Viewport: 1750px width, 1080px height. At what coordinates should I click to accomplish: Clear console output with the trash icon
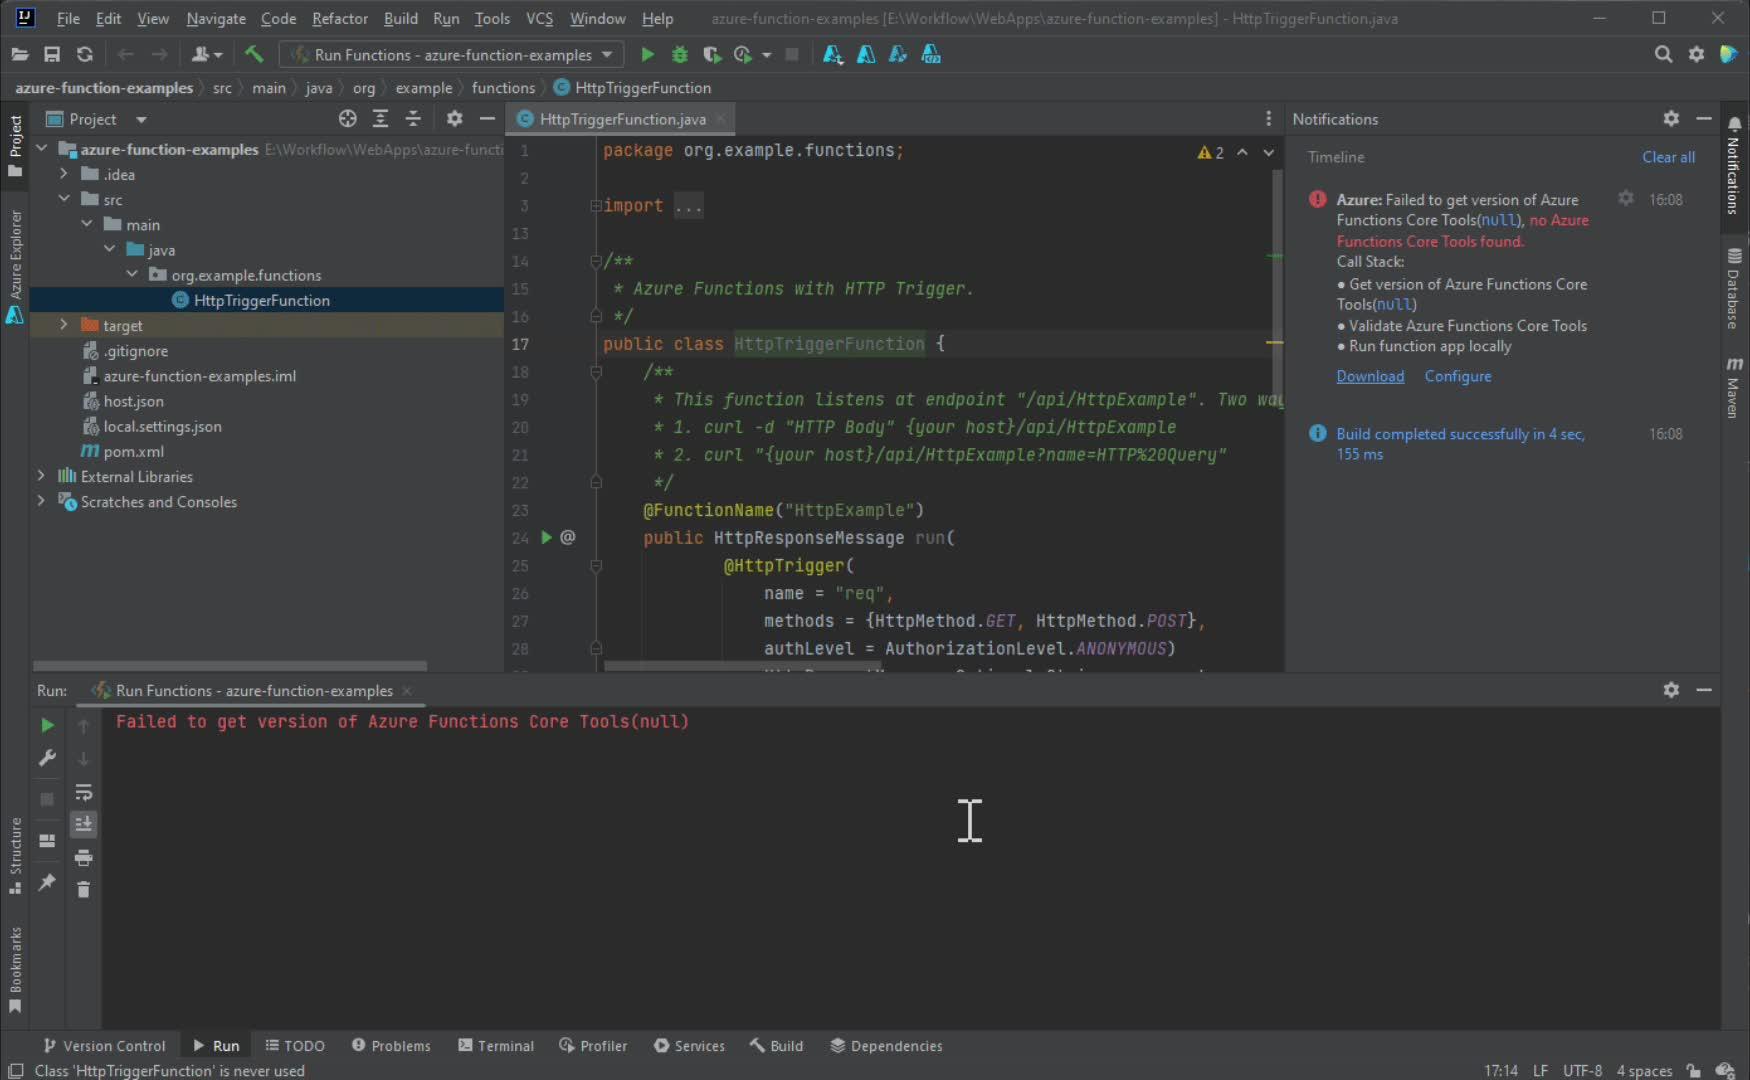(83, 889)
